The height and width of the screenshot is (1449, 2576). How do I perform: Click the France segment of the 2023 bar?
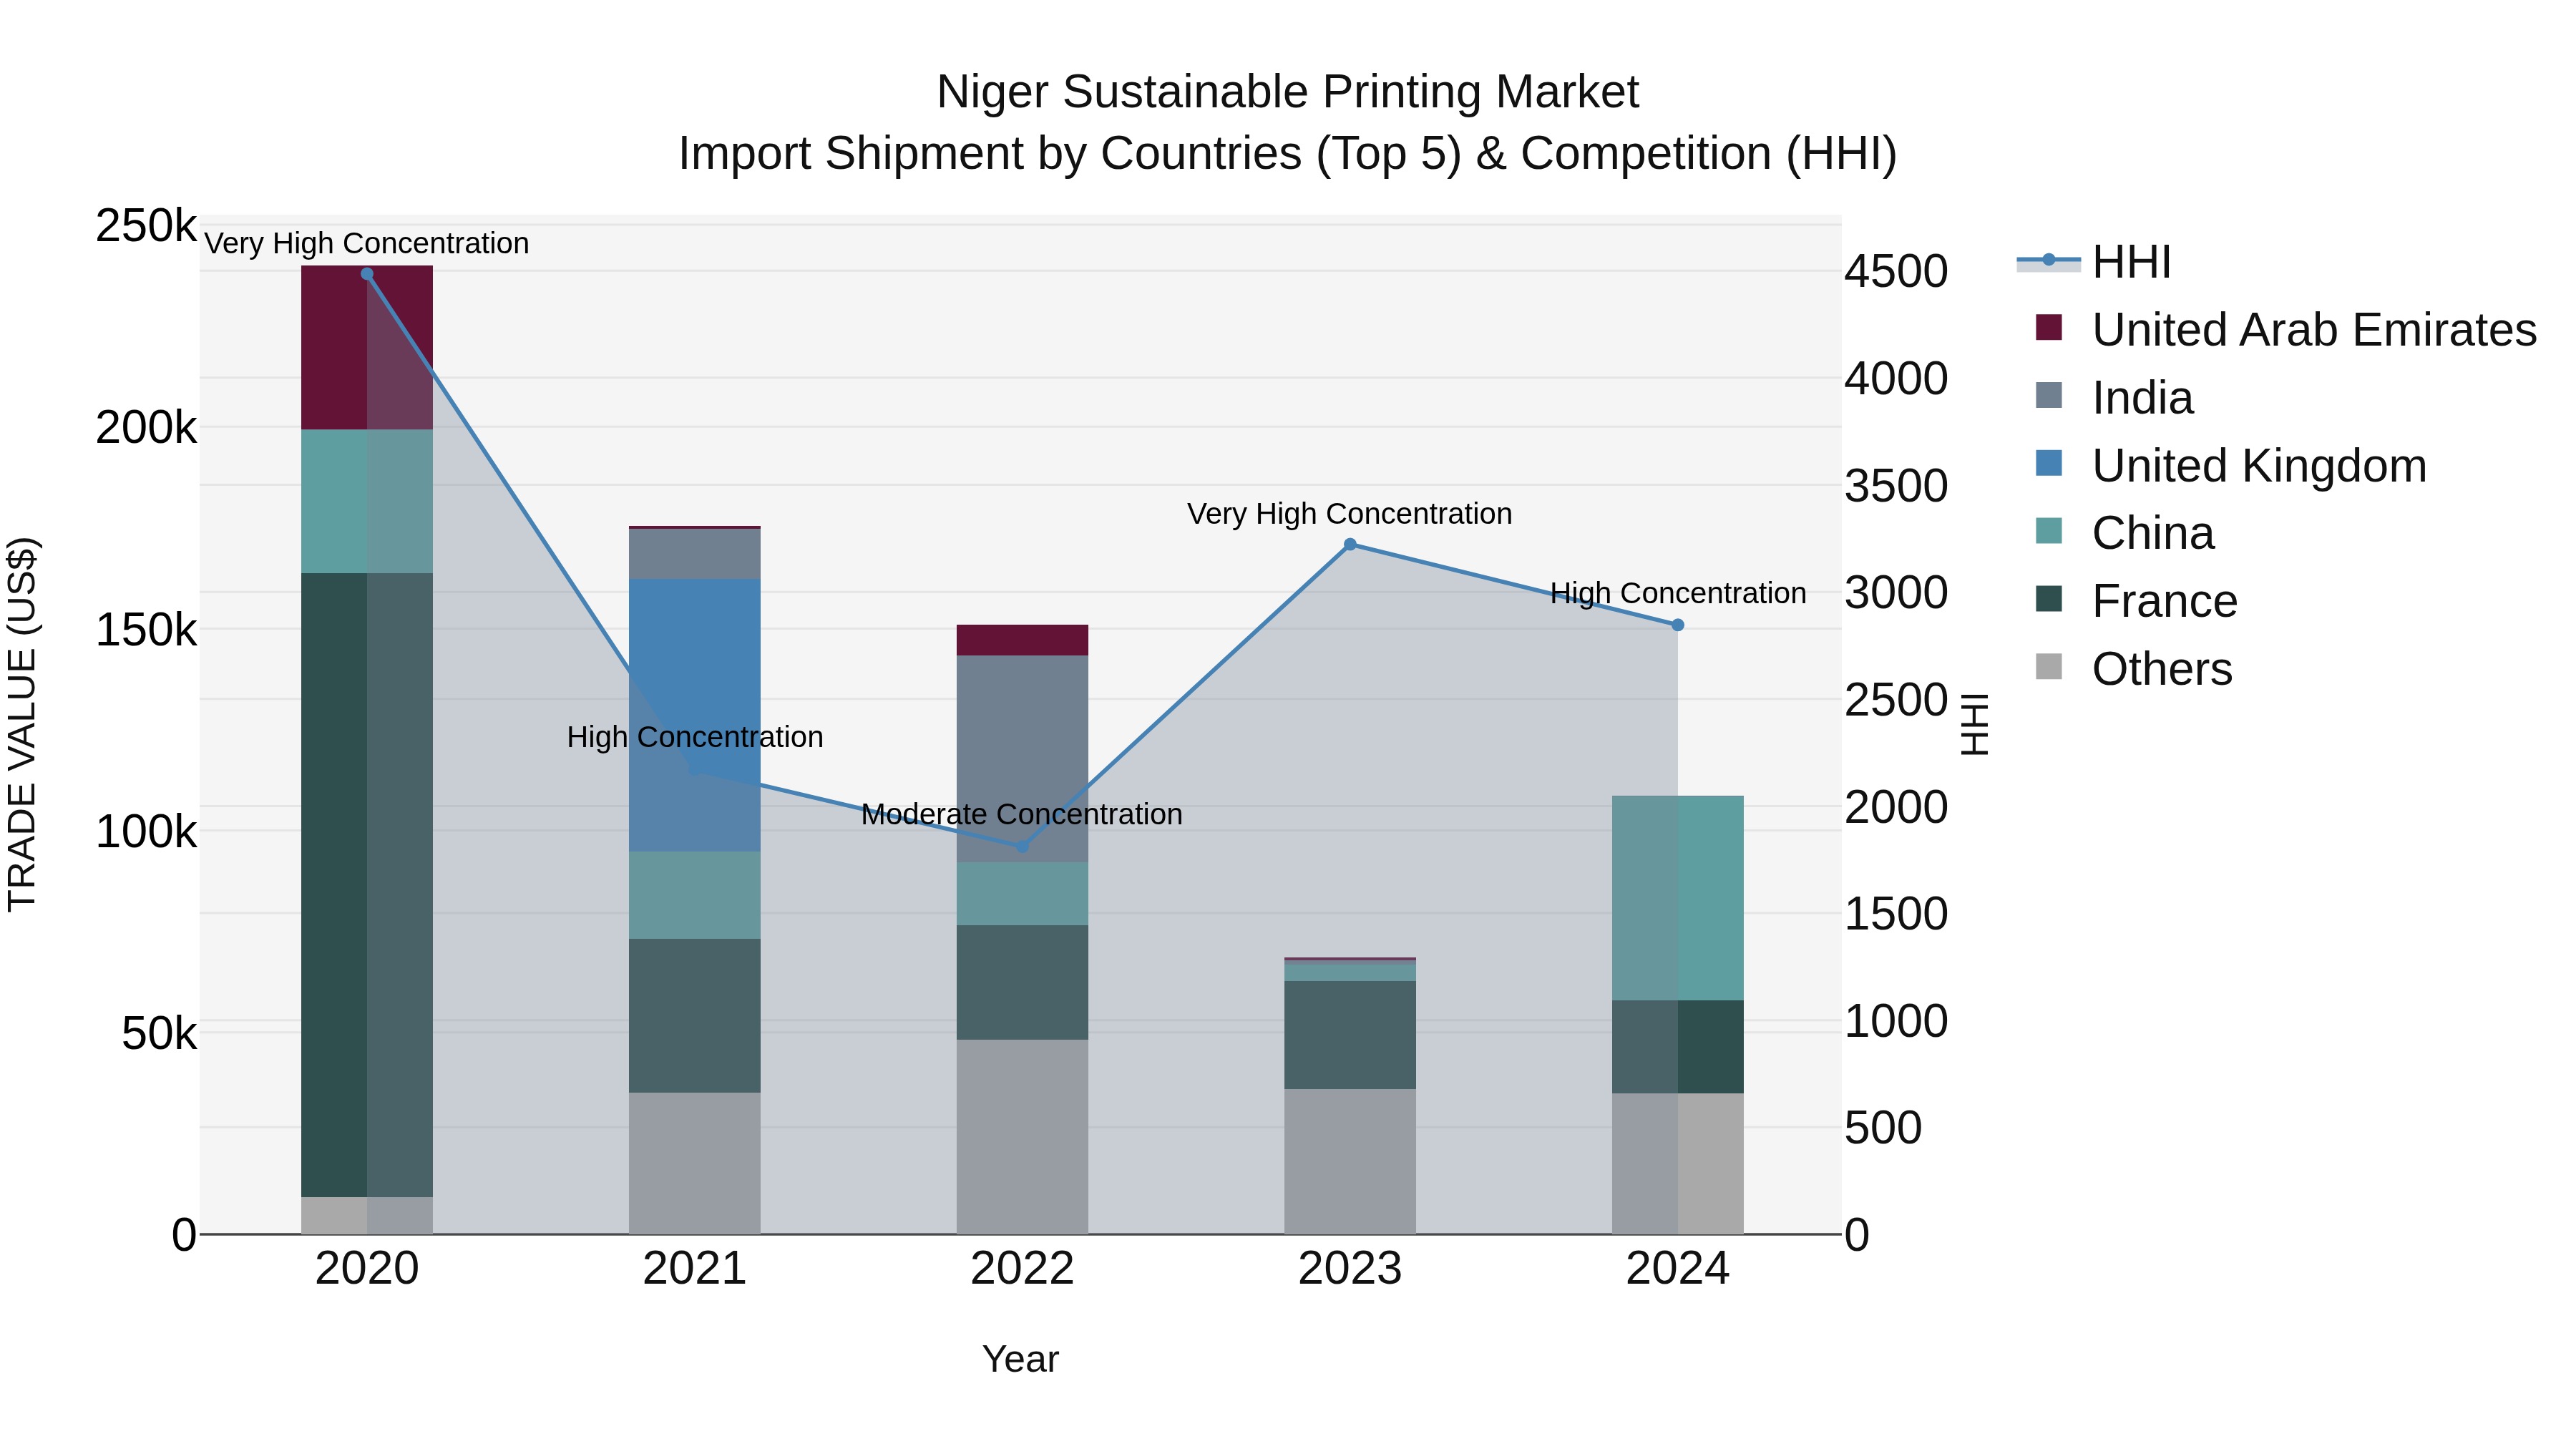click(x=1350, y=1035)
